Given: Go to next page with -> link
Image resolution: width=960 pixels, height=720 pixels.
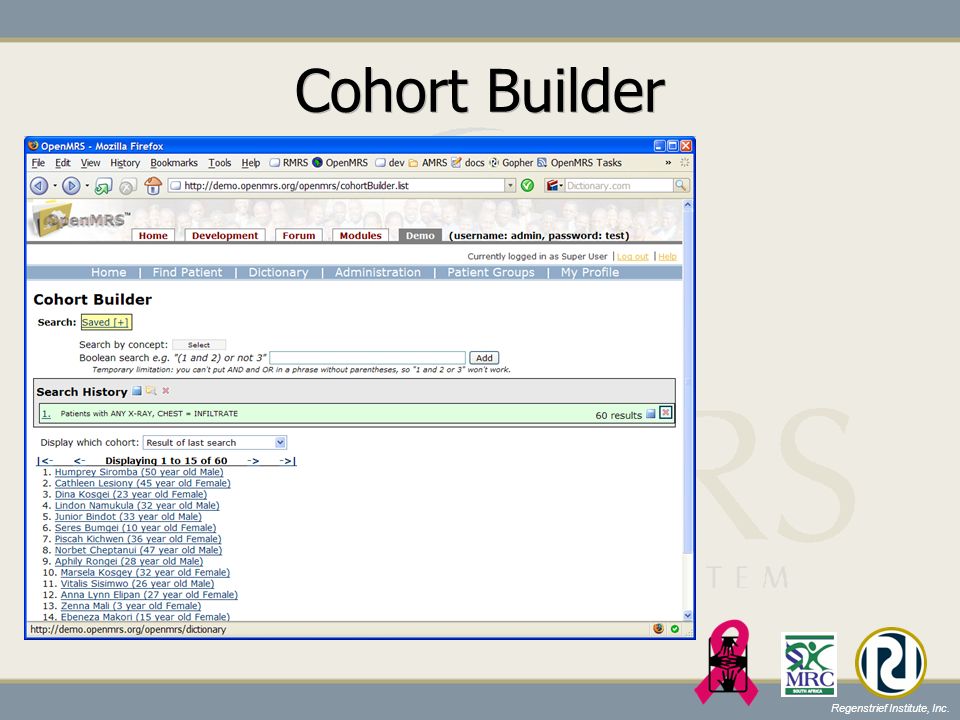Looking at the screenshot, I should tap(253, 461).
